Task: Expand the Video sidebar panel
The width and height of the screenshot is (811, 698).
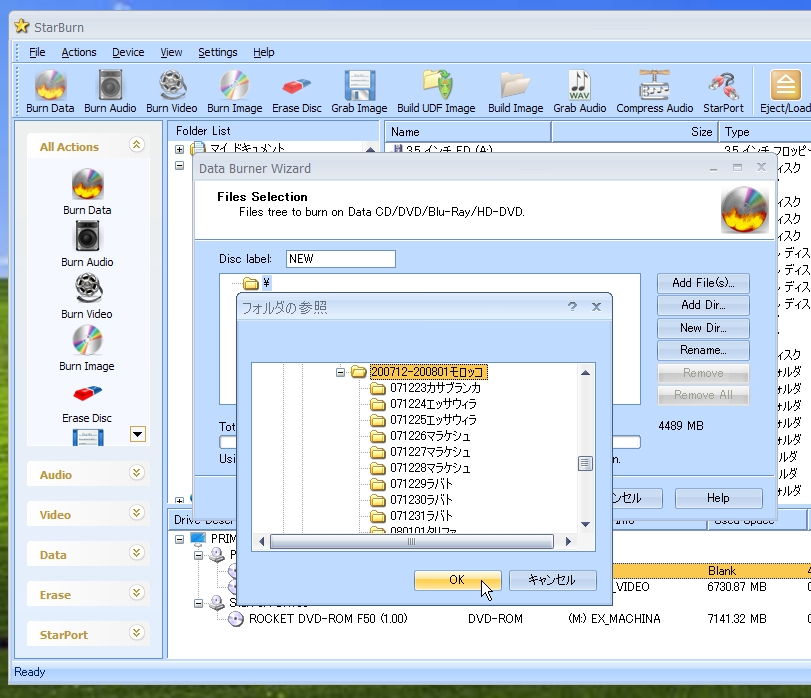Action: (137, 512)
